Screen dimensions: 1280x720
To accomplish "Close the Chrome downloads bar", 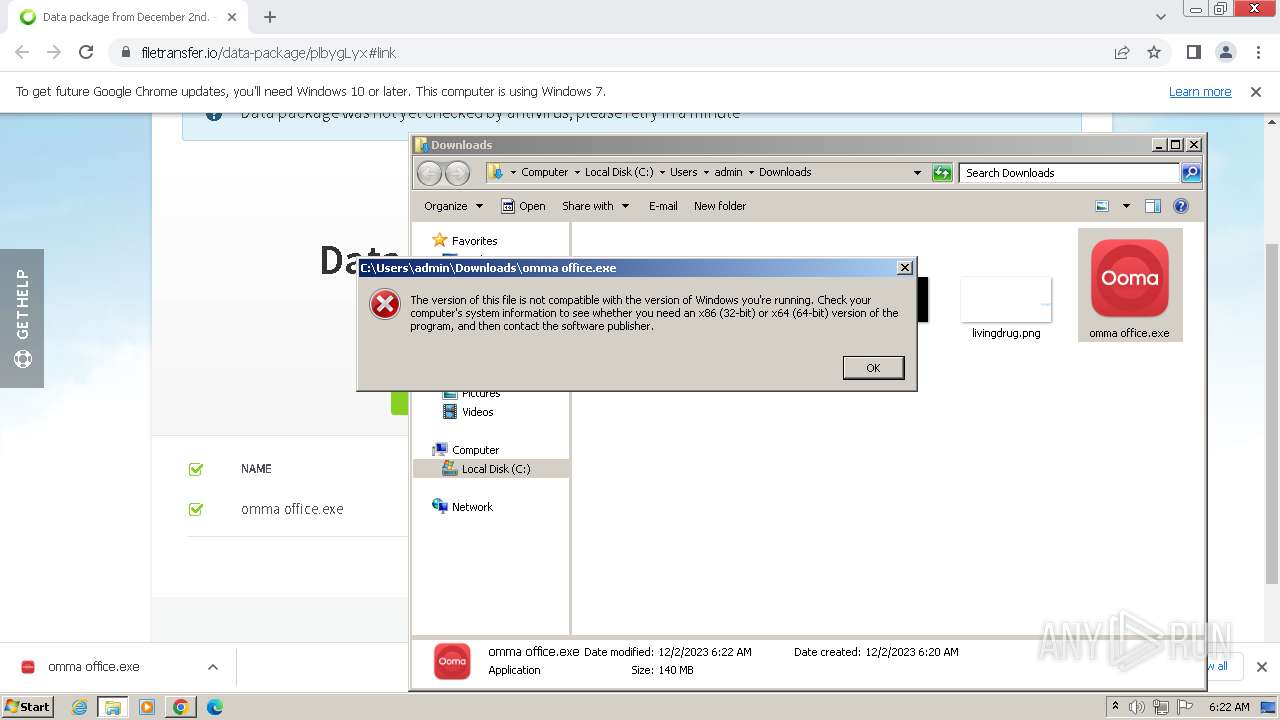I will pyautogui.click(x=1262, y=667).
